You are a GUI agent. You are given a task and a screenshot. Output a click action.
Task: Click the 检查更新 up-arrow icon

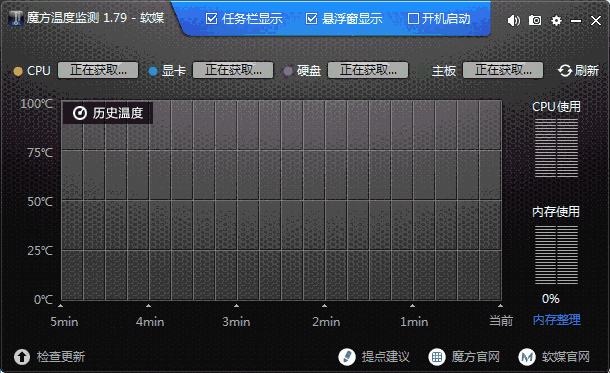22,357
